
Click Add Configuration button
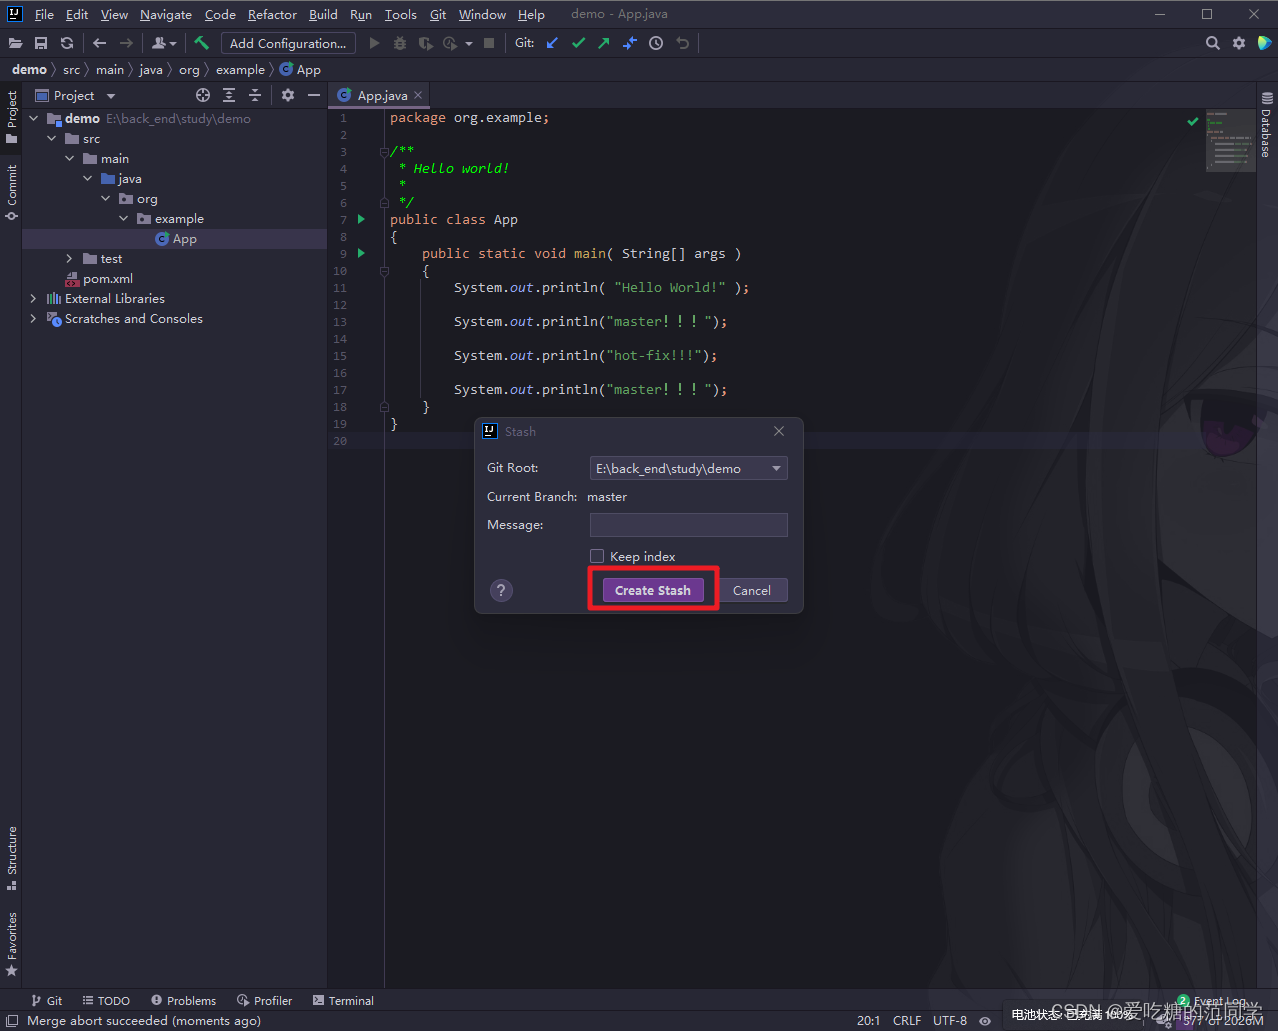pos(288,43)
